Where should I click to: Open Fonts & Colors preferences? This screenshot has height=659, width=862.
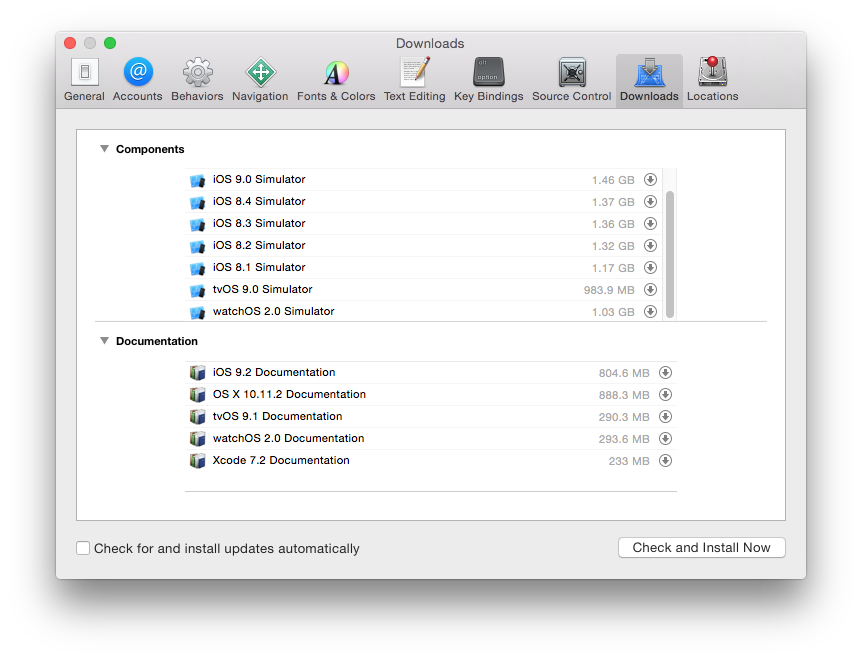tap(336, 80)
